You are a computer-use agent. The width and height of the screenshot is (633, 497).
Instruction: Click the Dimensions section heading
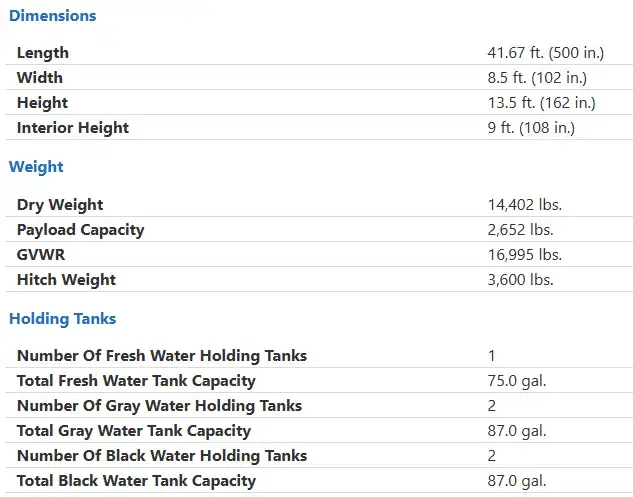click(x=52, y=16)
